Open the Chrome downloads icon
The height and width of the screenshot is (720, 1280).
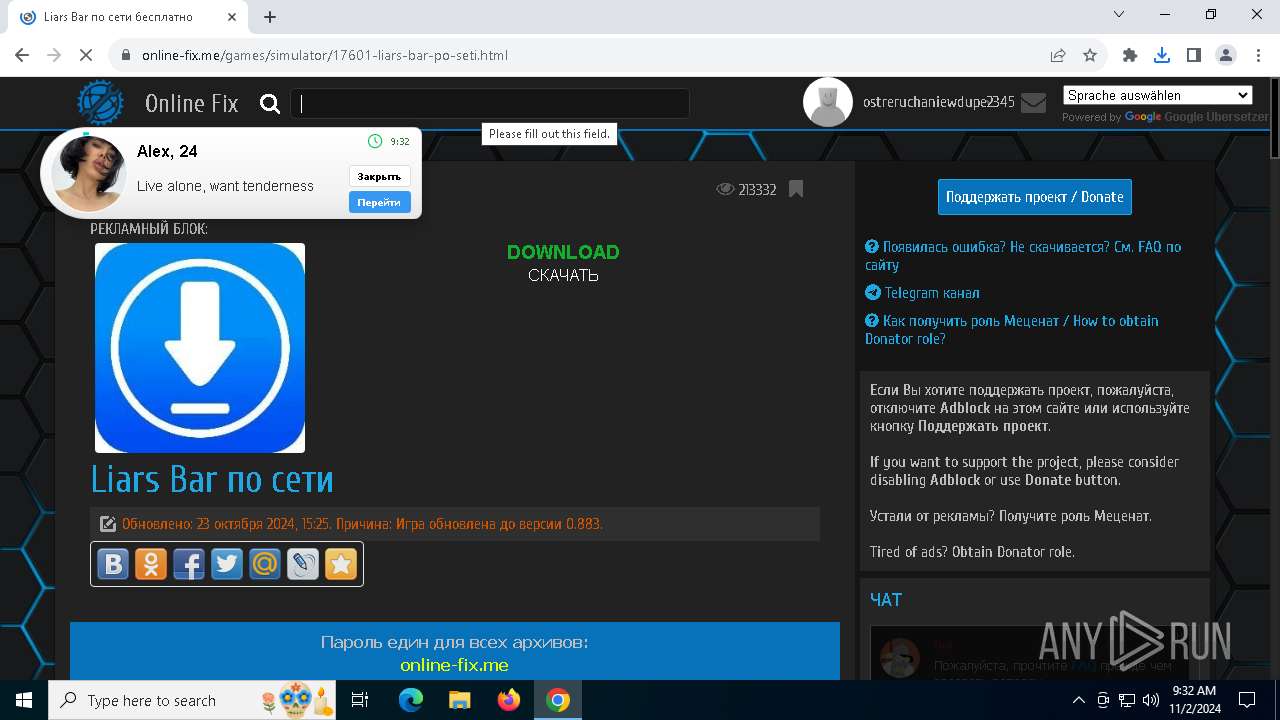(1162, 55)
